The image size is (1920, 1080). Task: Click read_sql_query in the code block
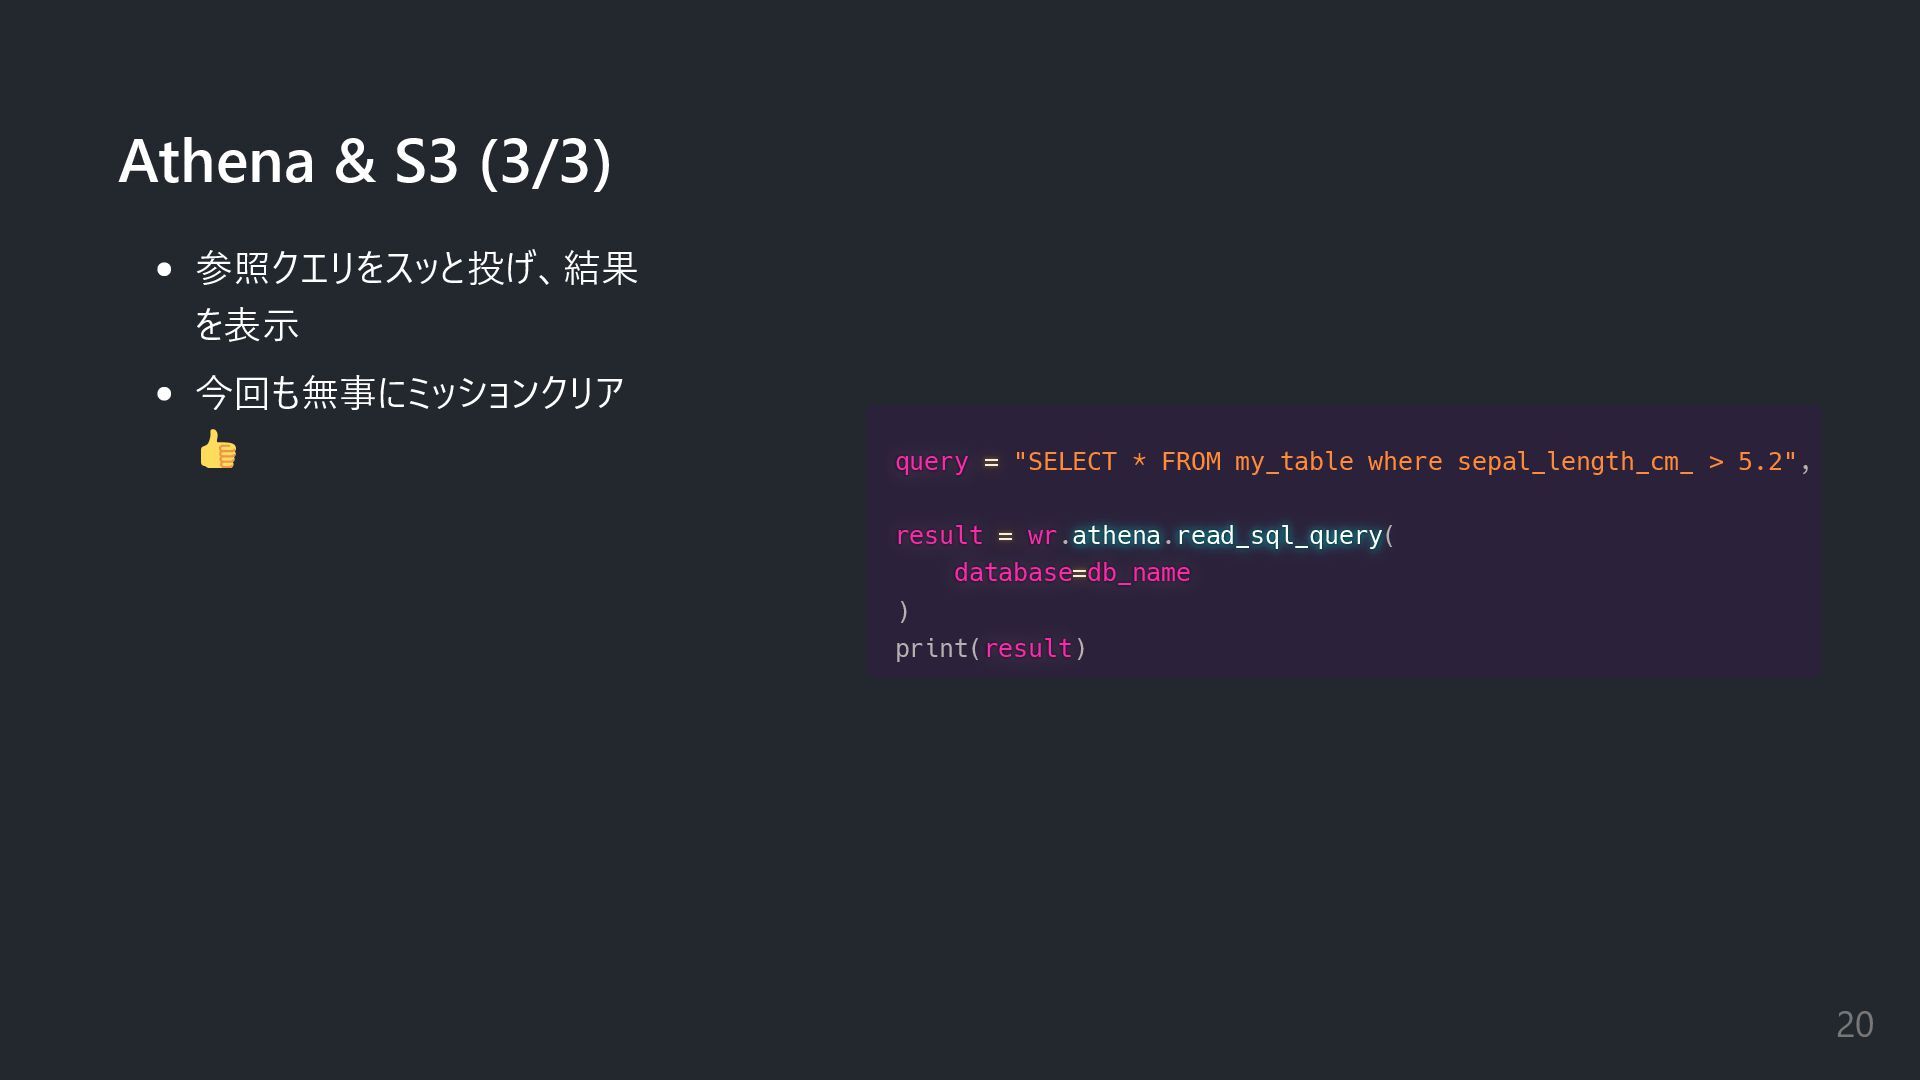click(x=1279, y=536)
